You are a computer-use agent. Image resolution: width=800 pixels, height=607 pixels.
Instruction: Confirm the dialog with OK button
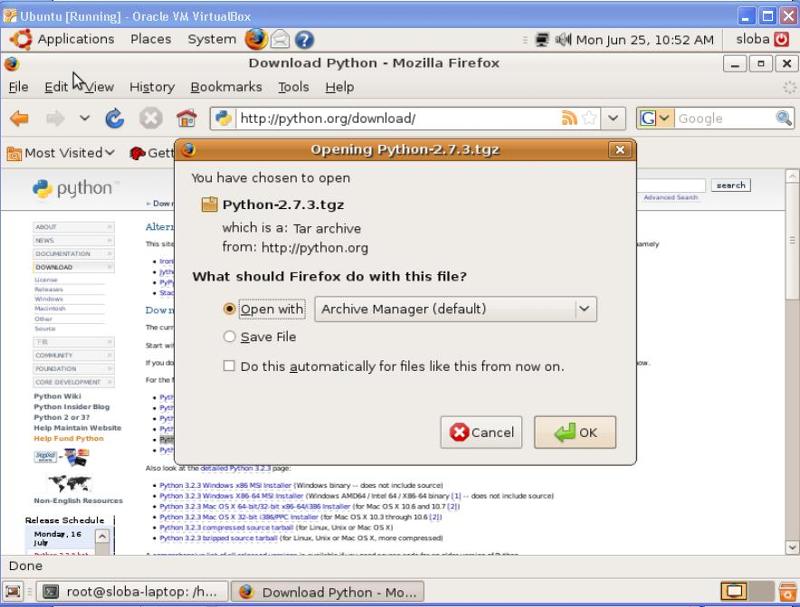575,433
